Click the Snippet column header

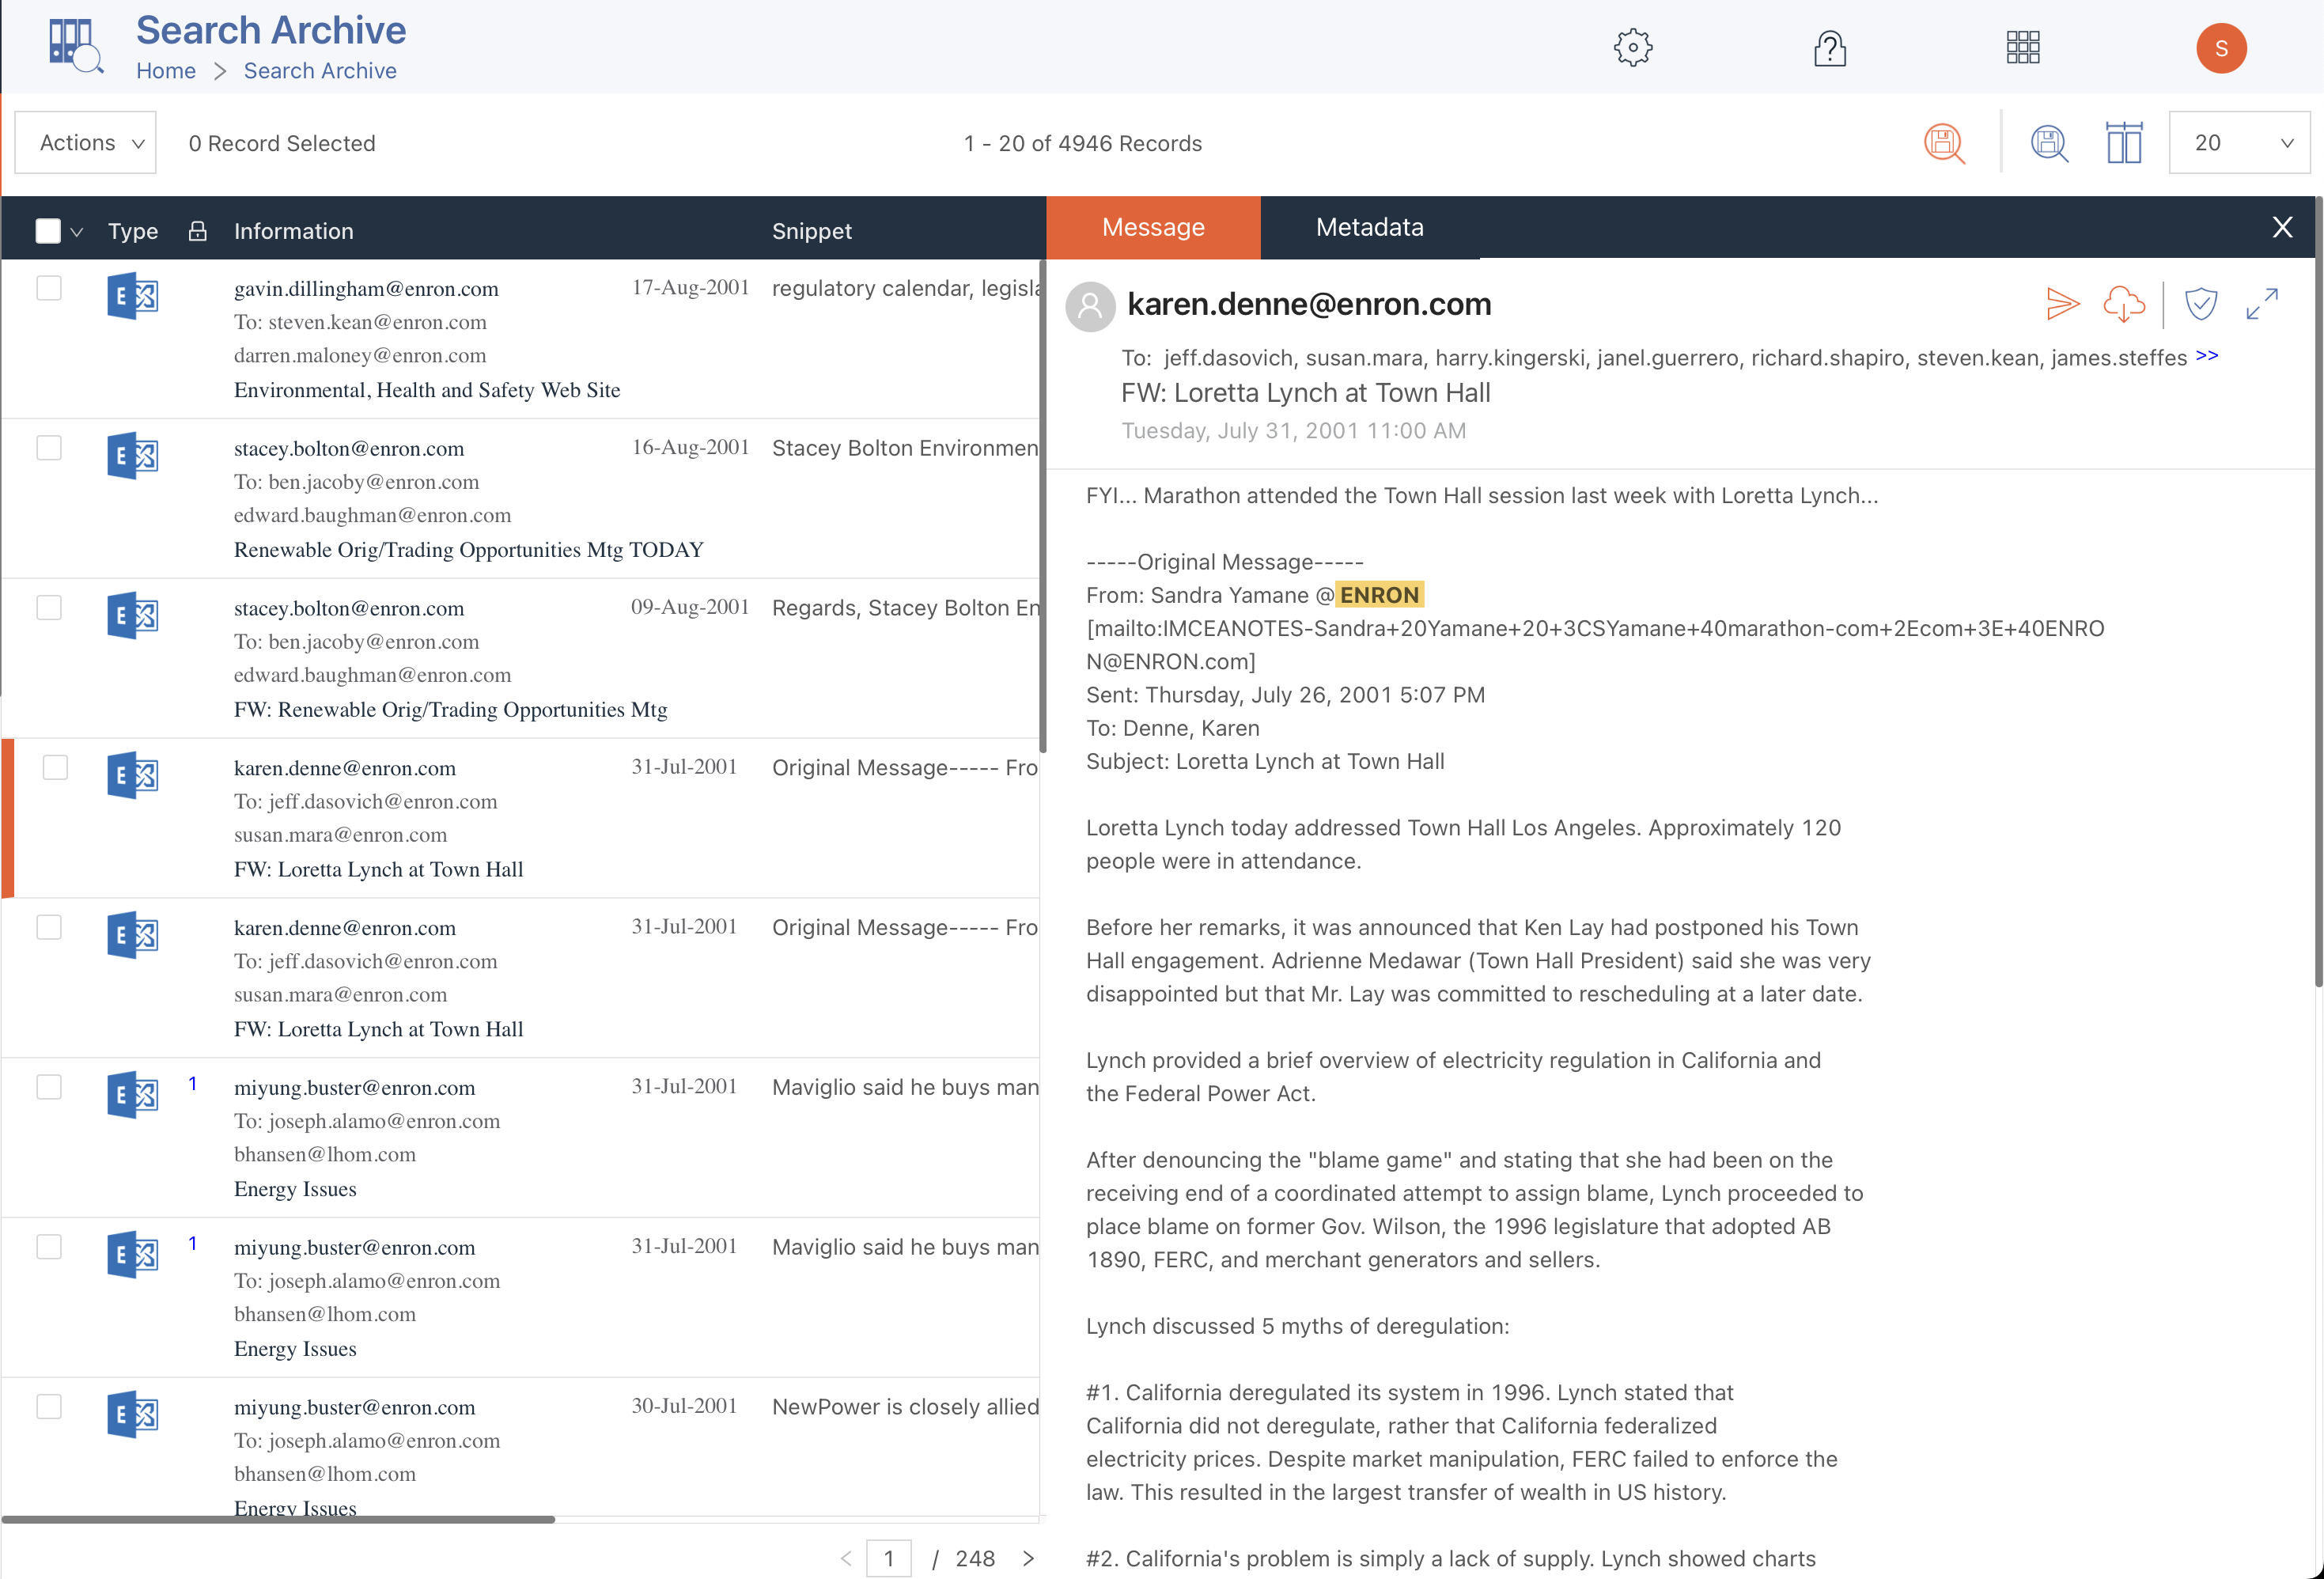(812, 231)
